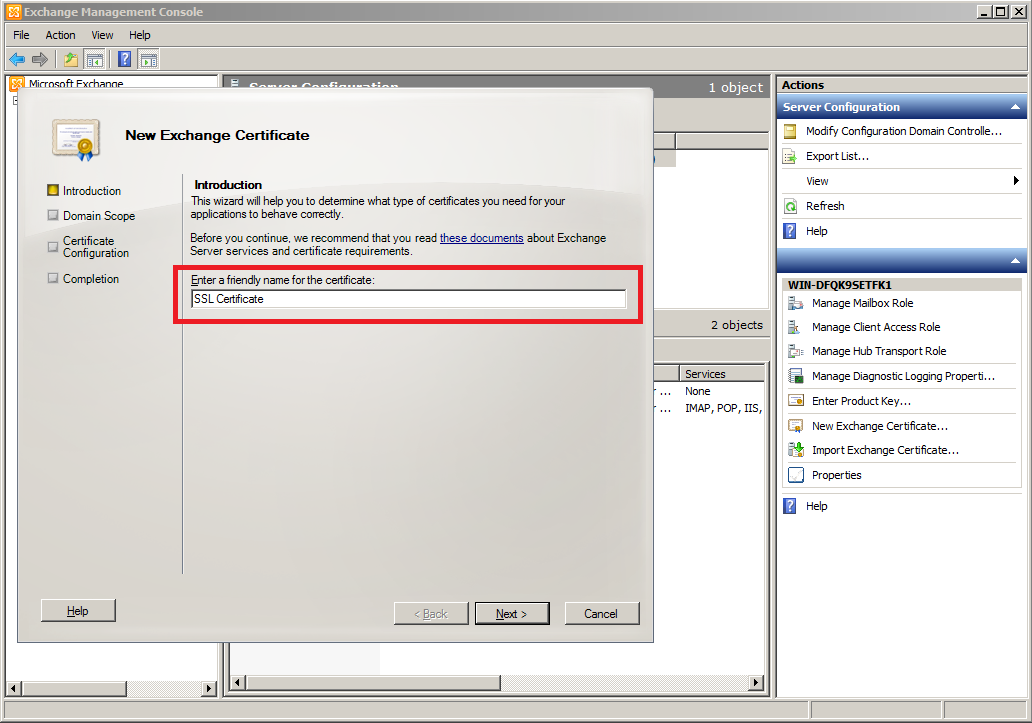Click the Enter Product Key icon

pyautogui.click(x=796, y=401)
